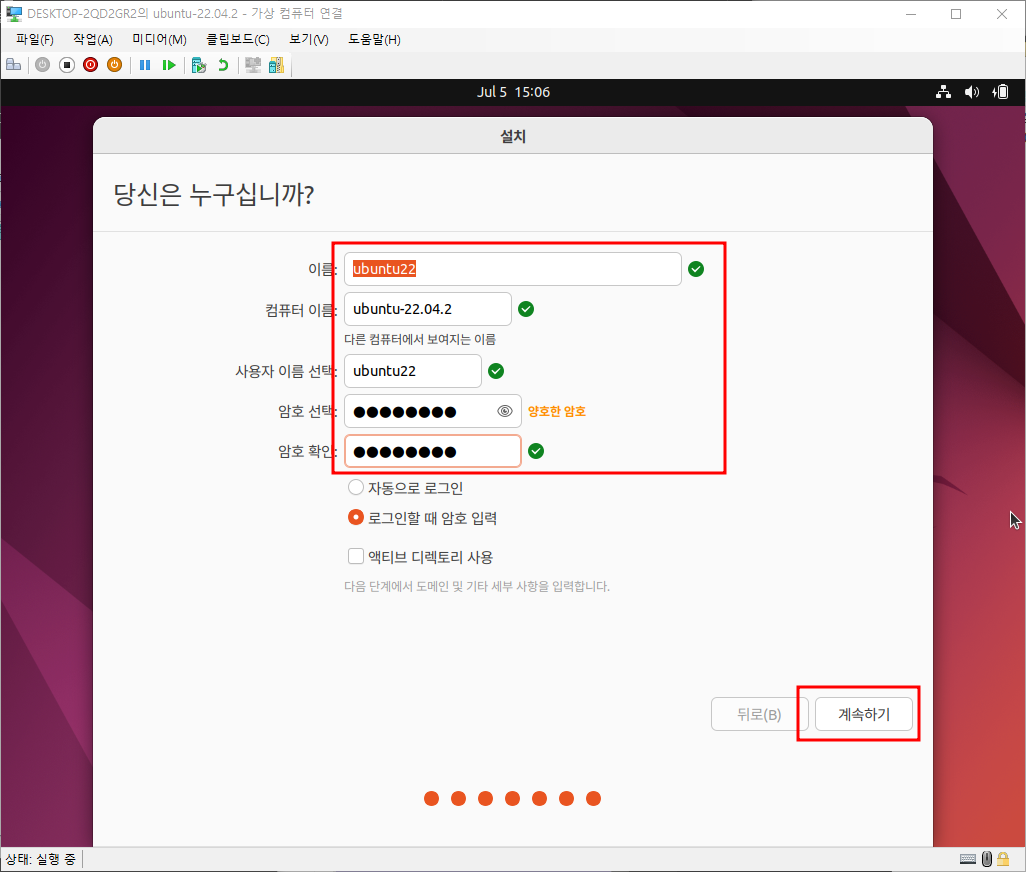
Task: Create a checkpoint with the toolbar icon
Action: click(x=199, y=65)
